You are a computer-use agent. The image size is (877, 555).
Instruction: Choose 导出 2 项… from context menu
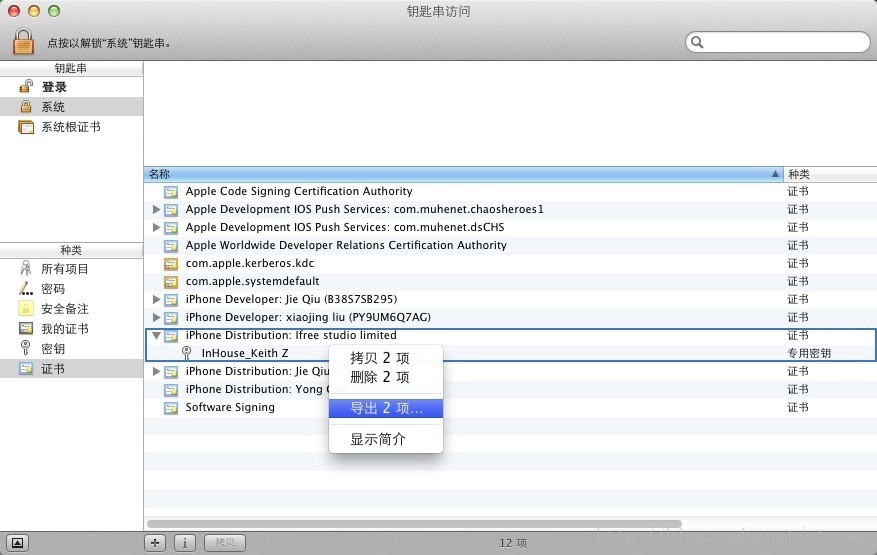(x=386, y=408)
